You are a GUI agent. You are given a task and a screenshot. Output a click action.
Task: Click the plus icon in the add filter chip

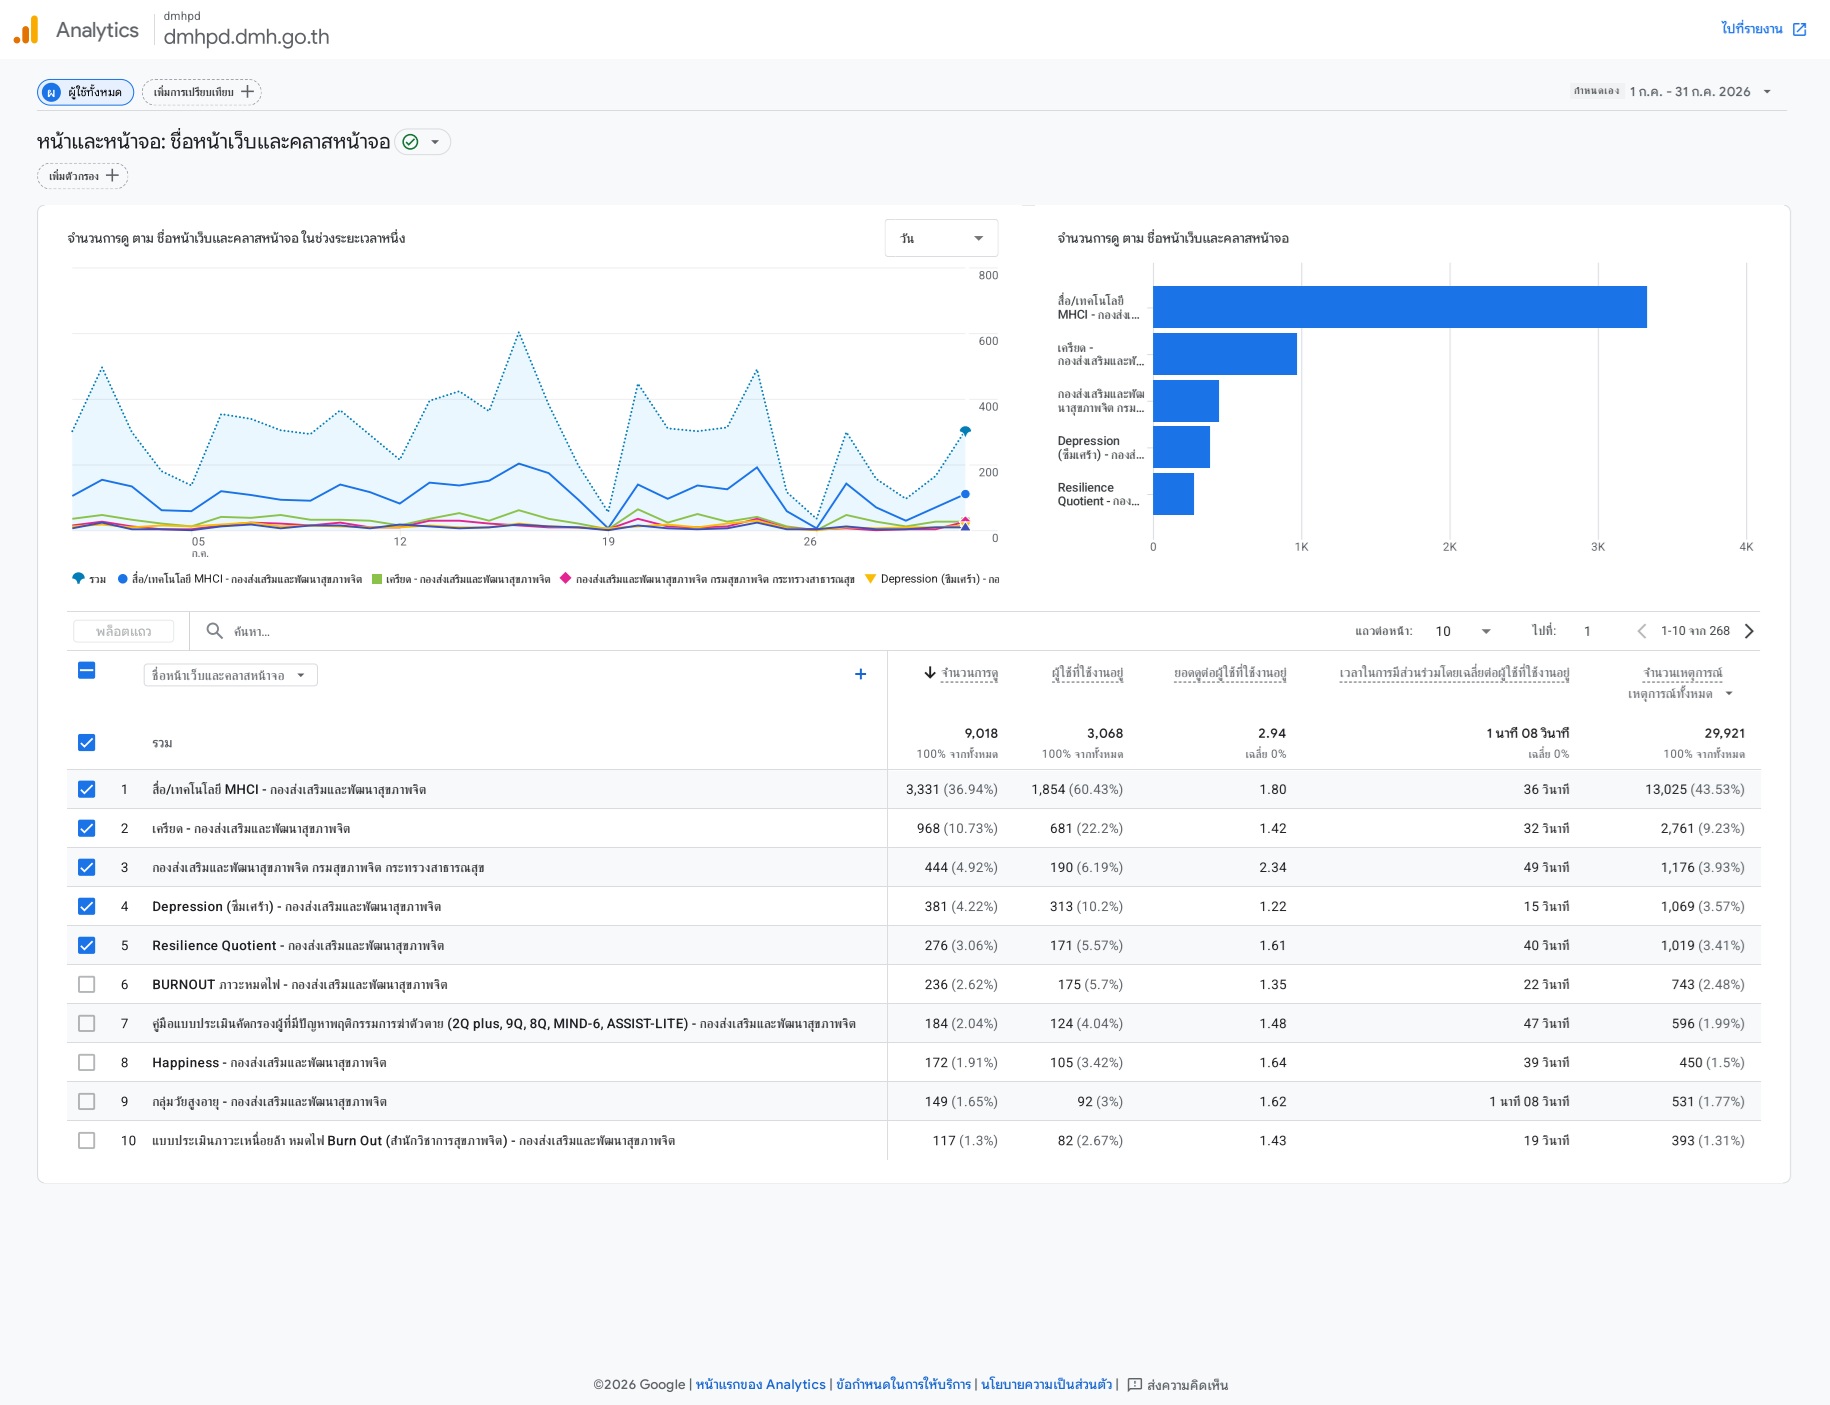pyautogui.click(x=112, y=176)
